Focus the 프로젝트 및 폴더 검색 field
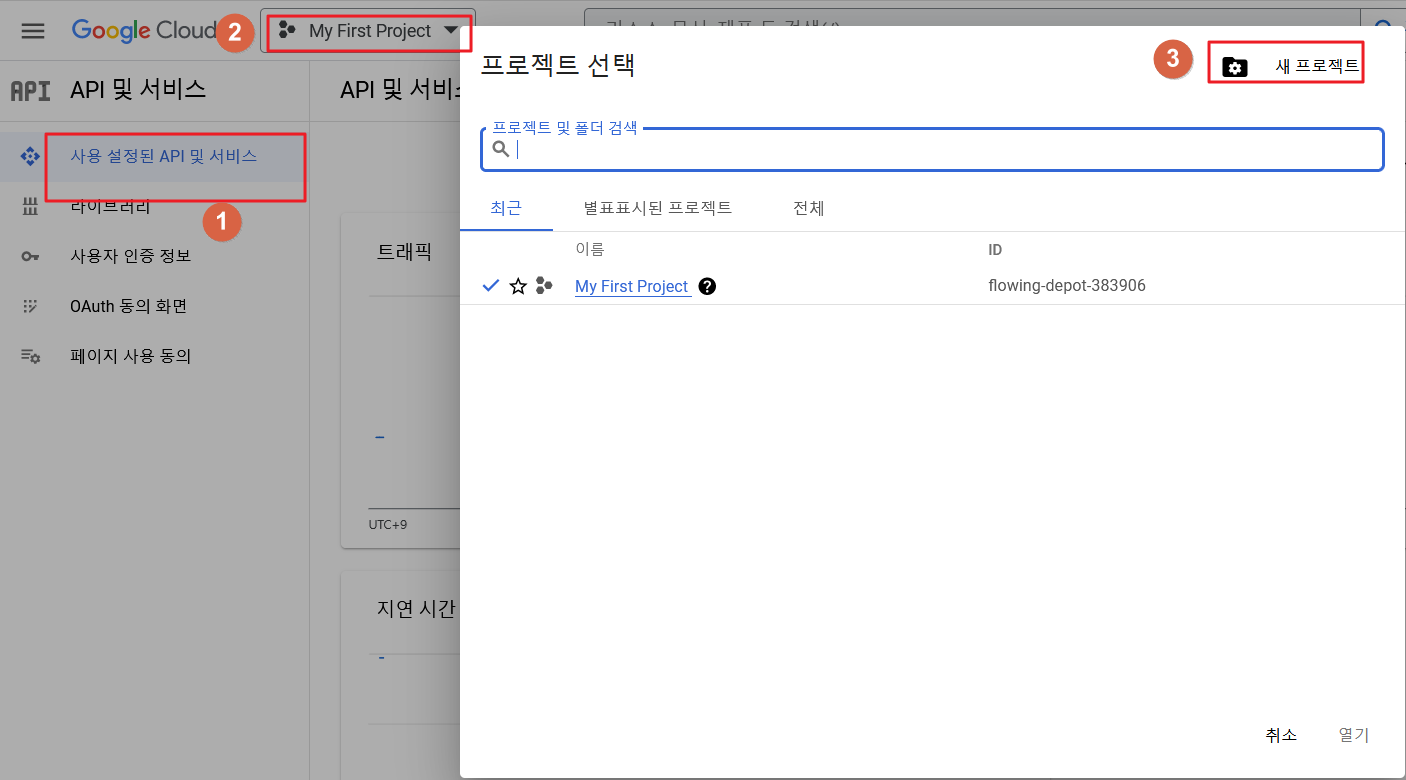Image resolution: width=1406 pixels, height=780 pixels. click(932, 150)
